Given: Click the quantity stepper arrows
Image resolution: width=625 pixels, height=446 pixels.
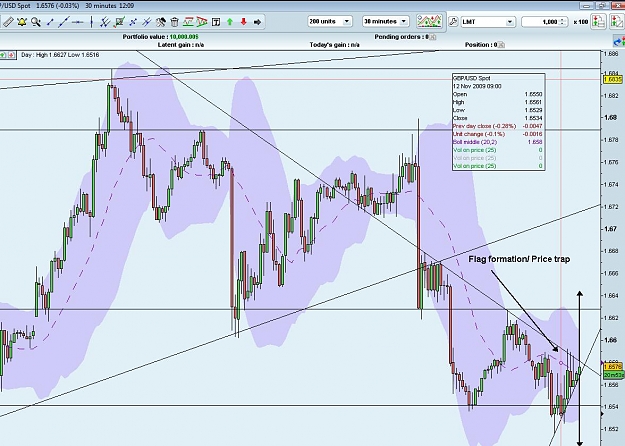Looking at the screenshot, I should (563, 22).
